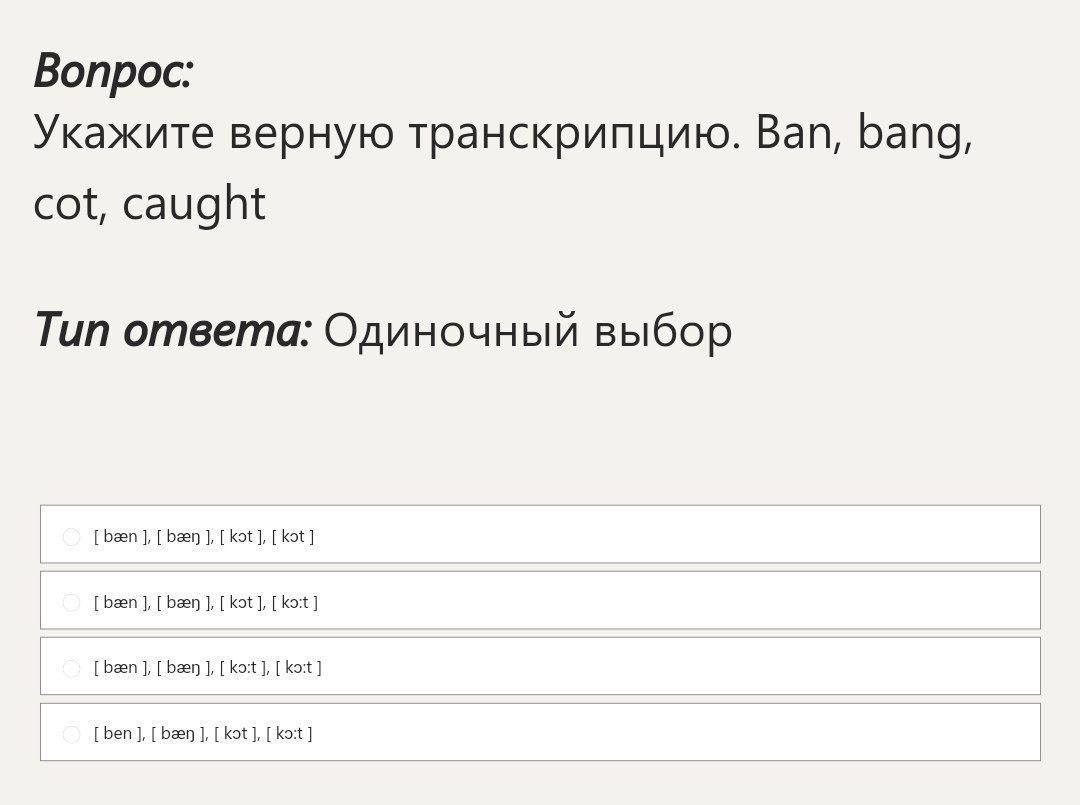Image resolution: width=1080 pixels, height=805 pixels.
Task: Click blank area of fourth answer box
Action: point(680,733)
